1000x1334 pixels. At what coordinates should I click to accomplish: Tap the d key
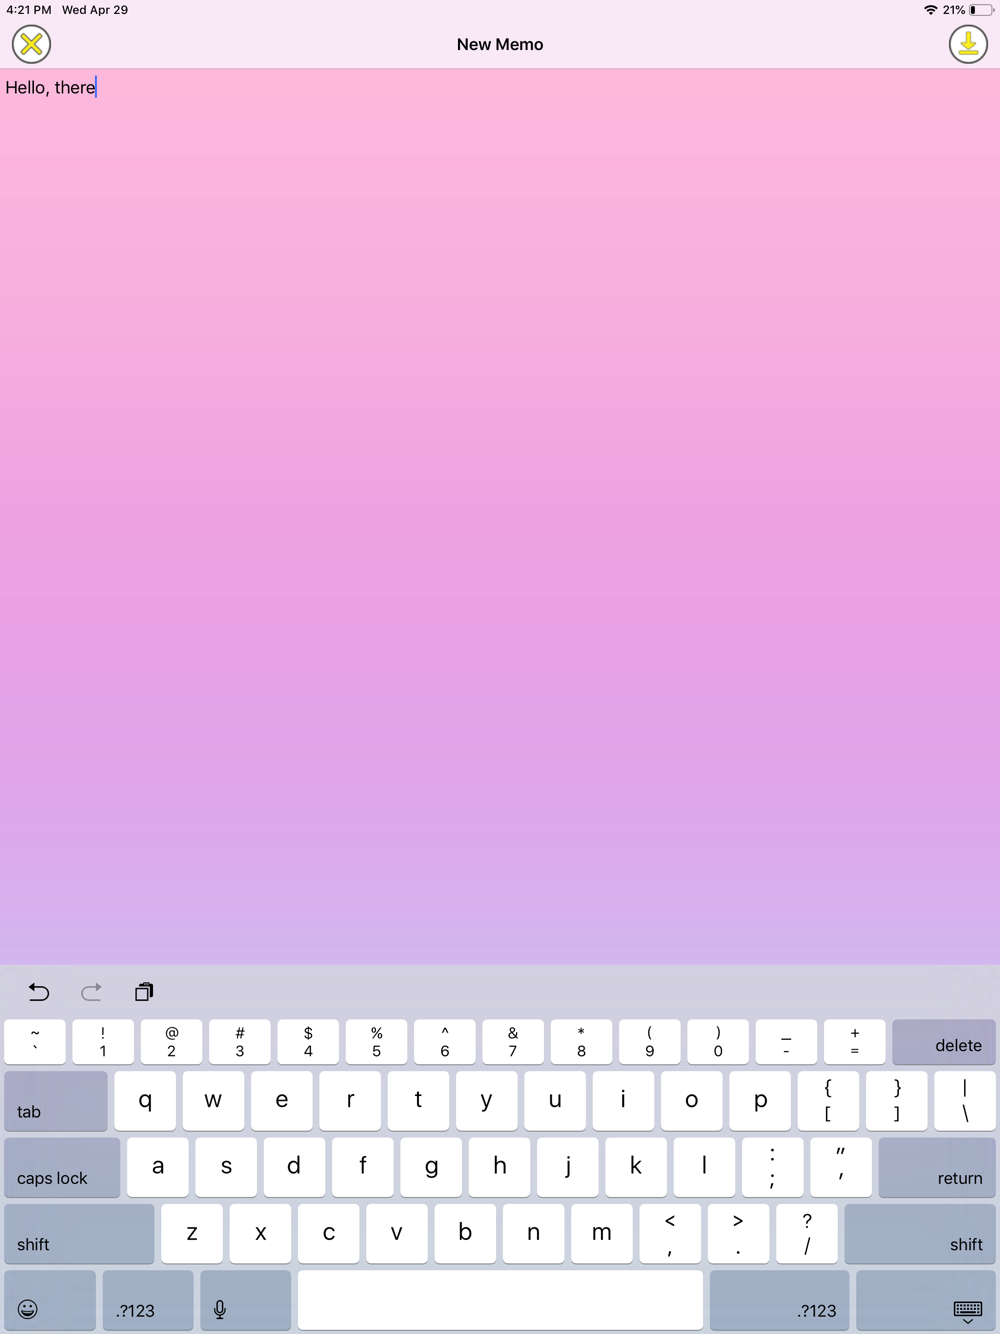point(294,1167)
